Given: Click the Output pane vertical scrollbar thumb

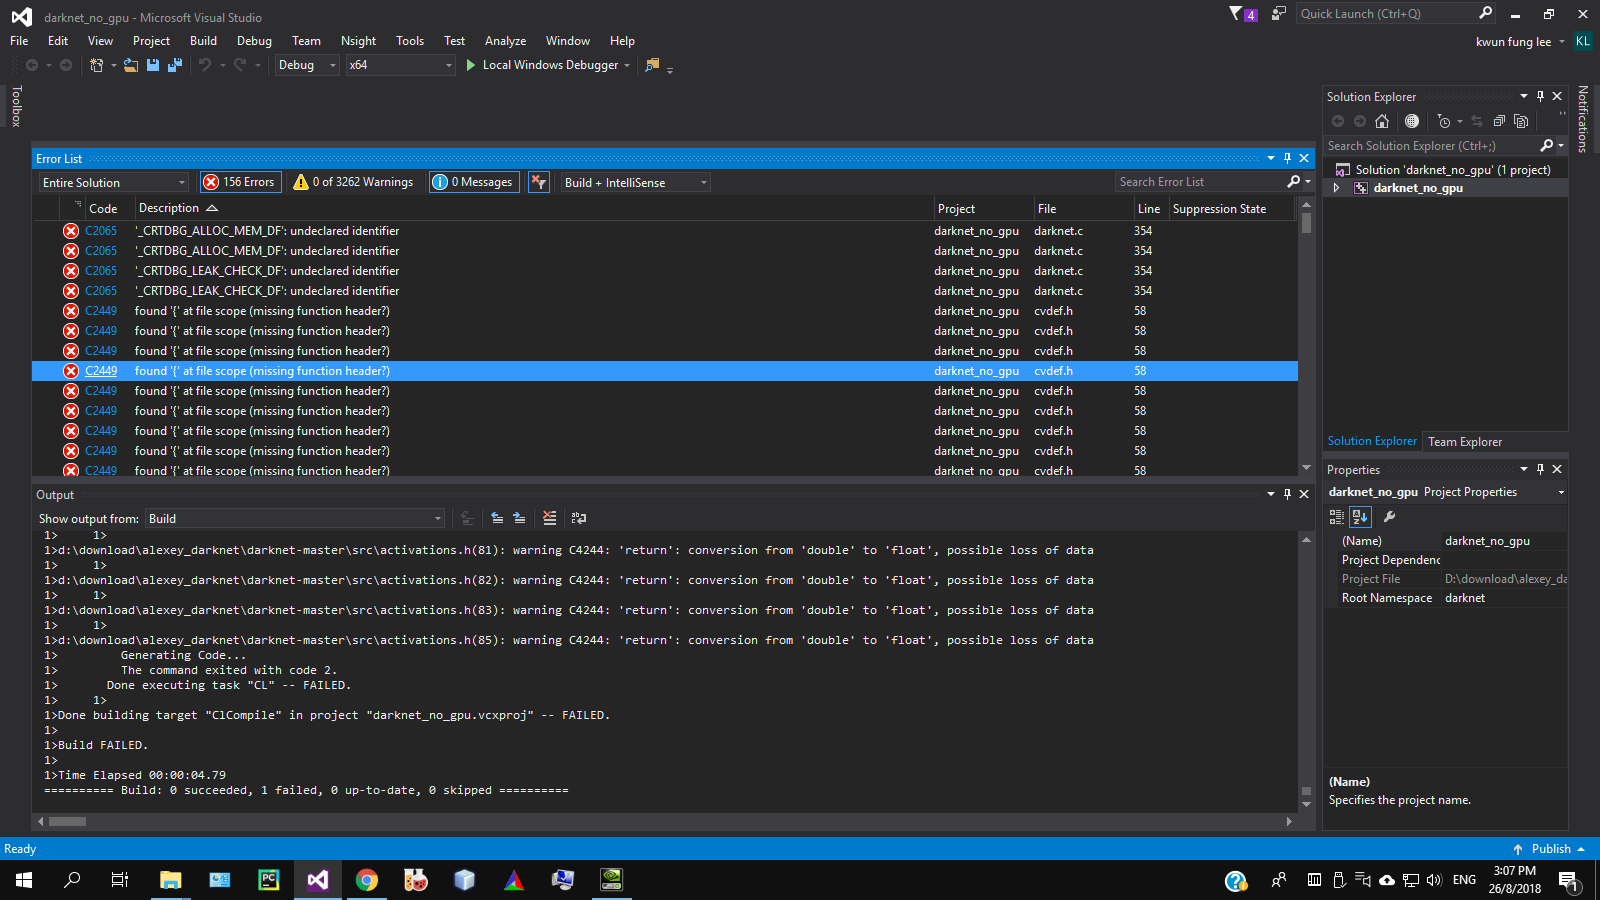Looking at the screenshot, I should coord(1306,791).
